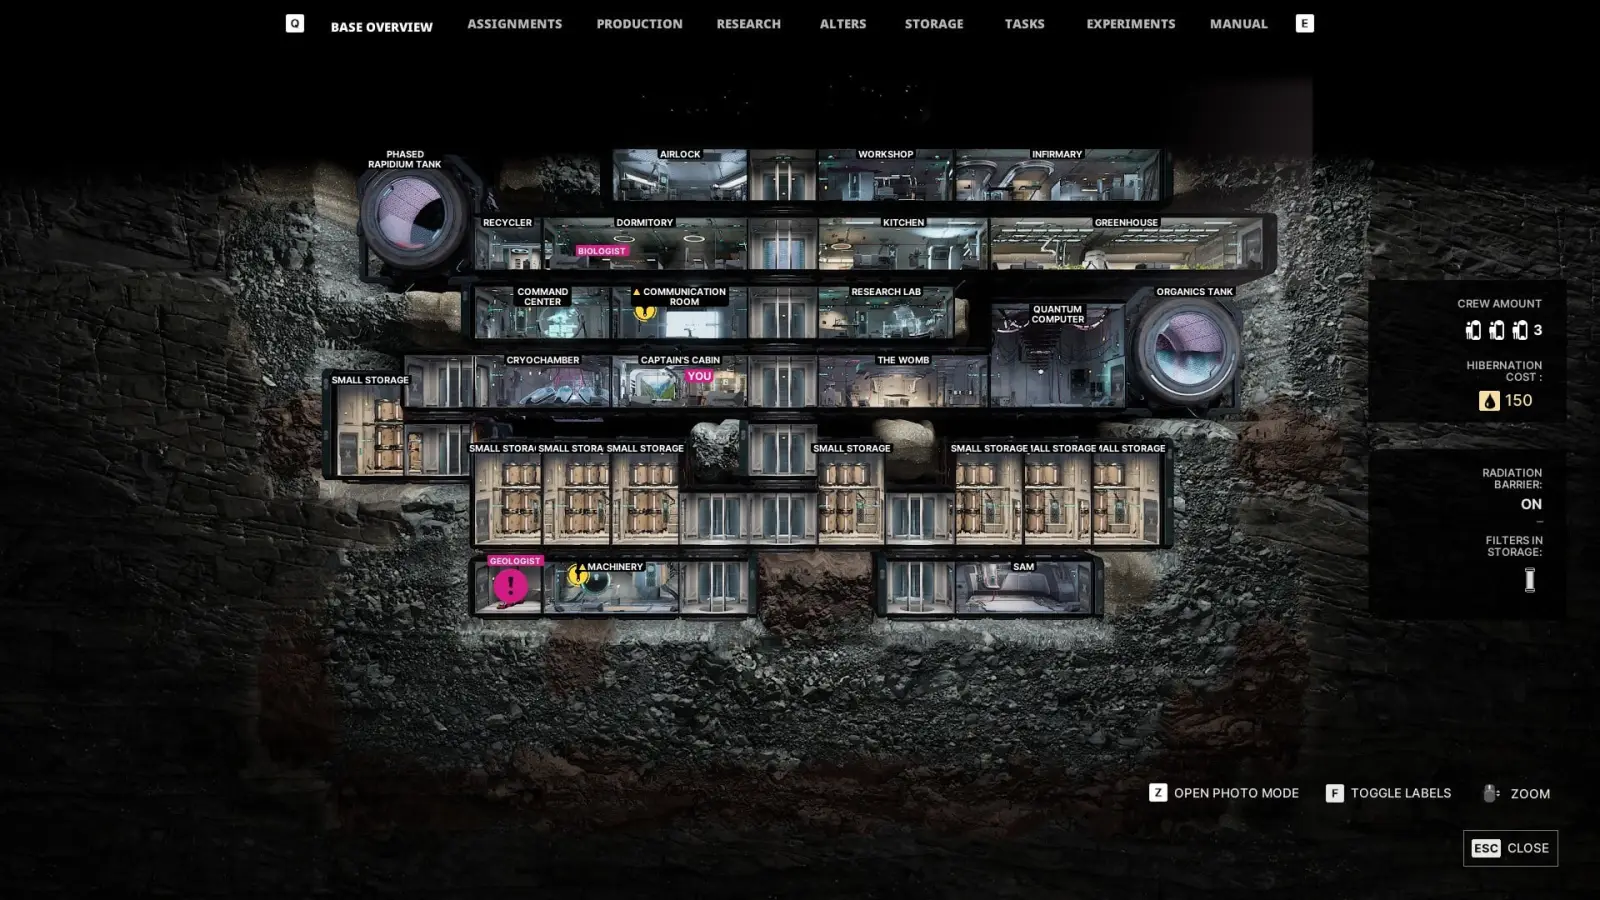Switch to the Experiments tab
The image size is (1600, 900).
pos(1131,24)
